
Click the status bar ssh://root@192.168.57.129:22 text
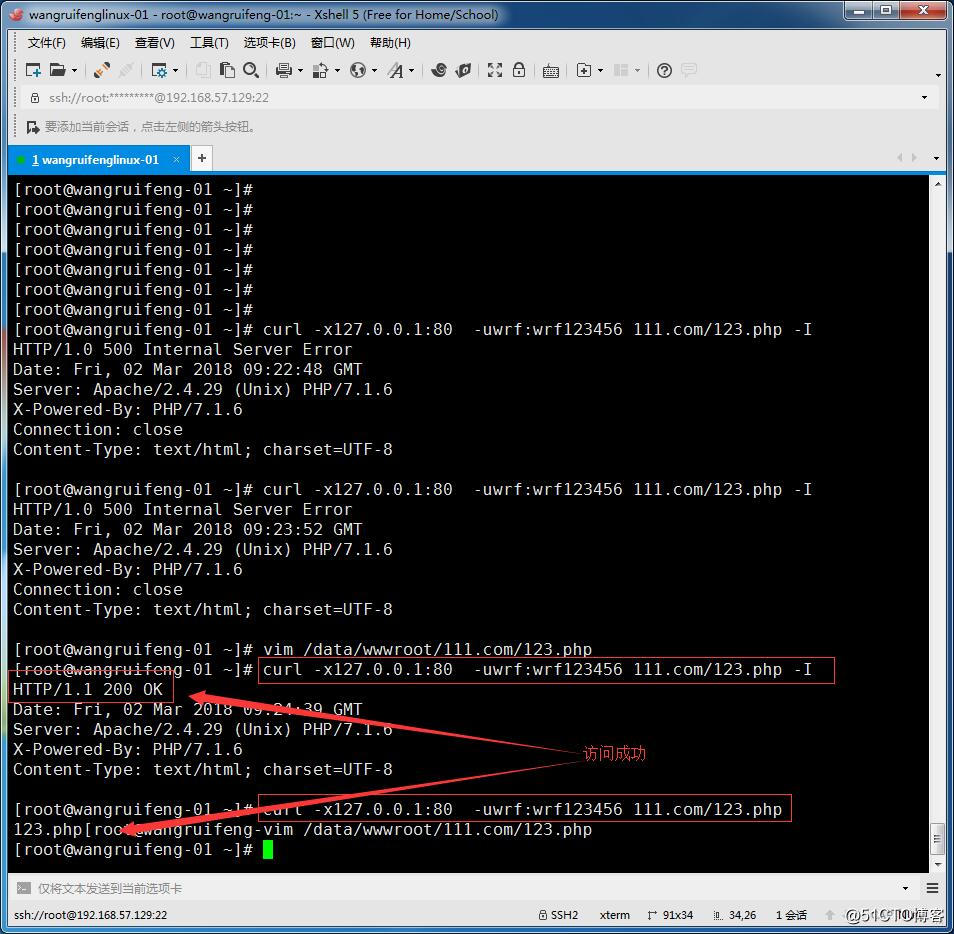pos(90,915)
